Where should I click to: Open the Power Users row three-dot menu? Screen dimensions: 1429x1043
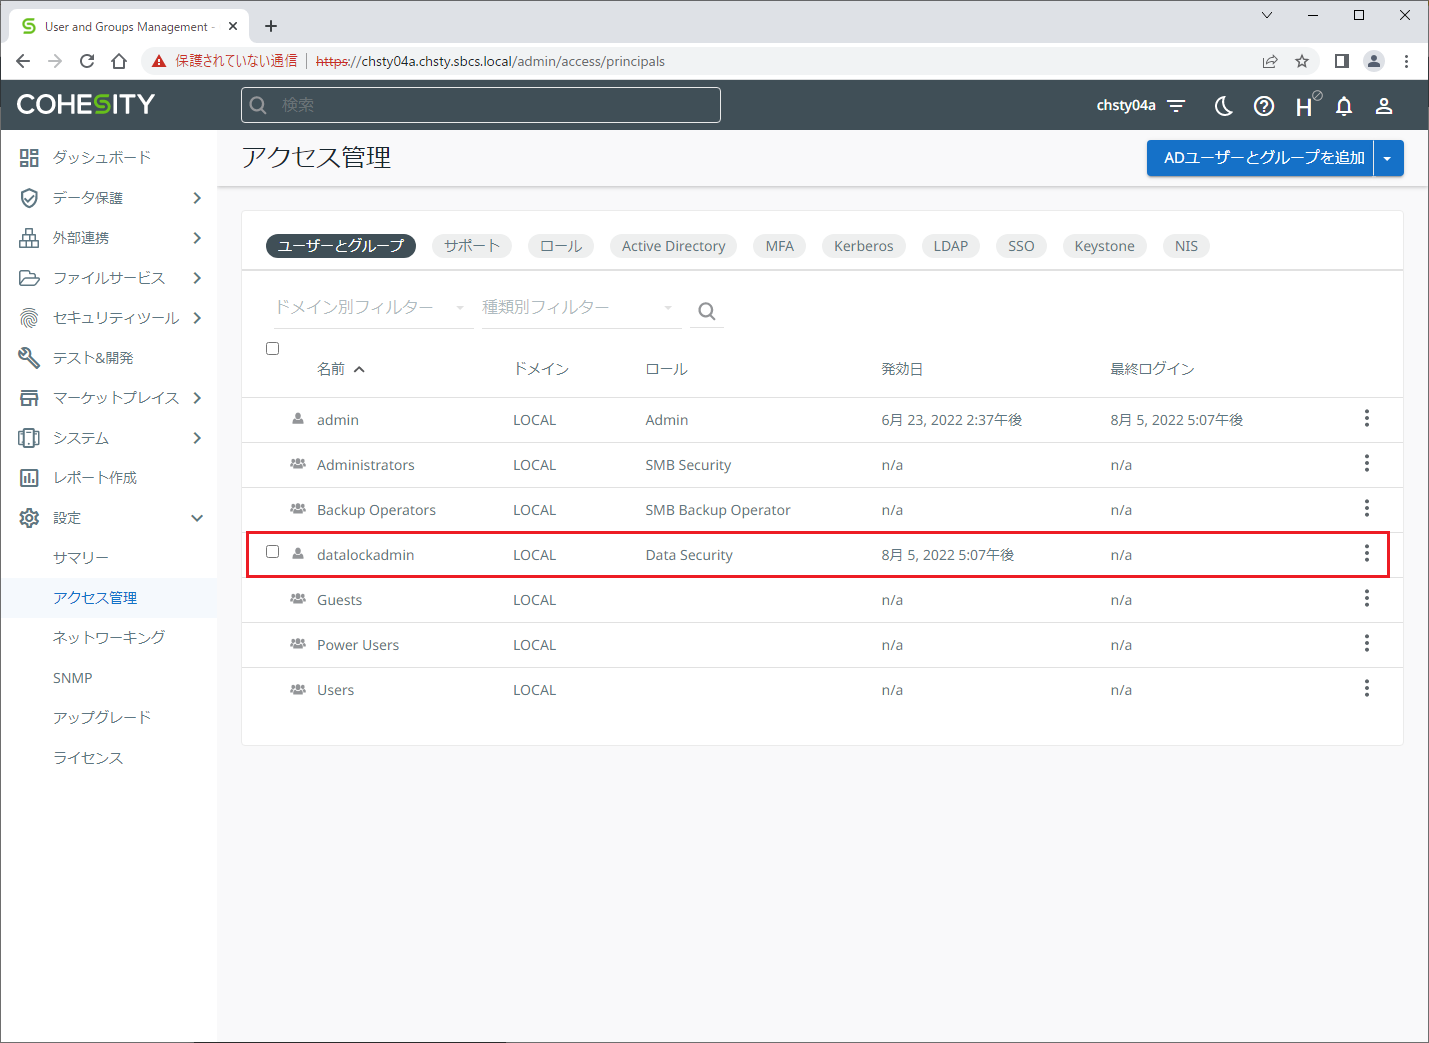click(x=1367, y=644)
